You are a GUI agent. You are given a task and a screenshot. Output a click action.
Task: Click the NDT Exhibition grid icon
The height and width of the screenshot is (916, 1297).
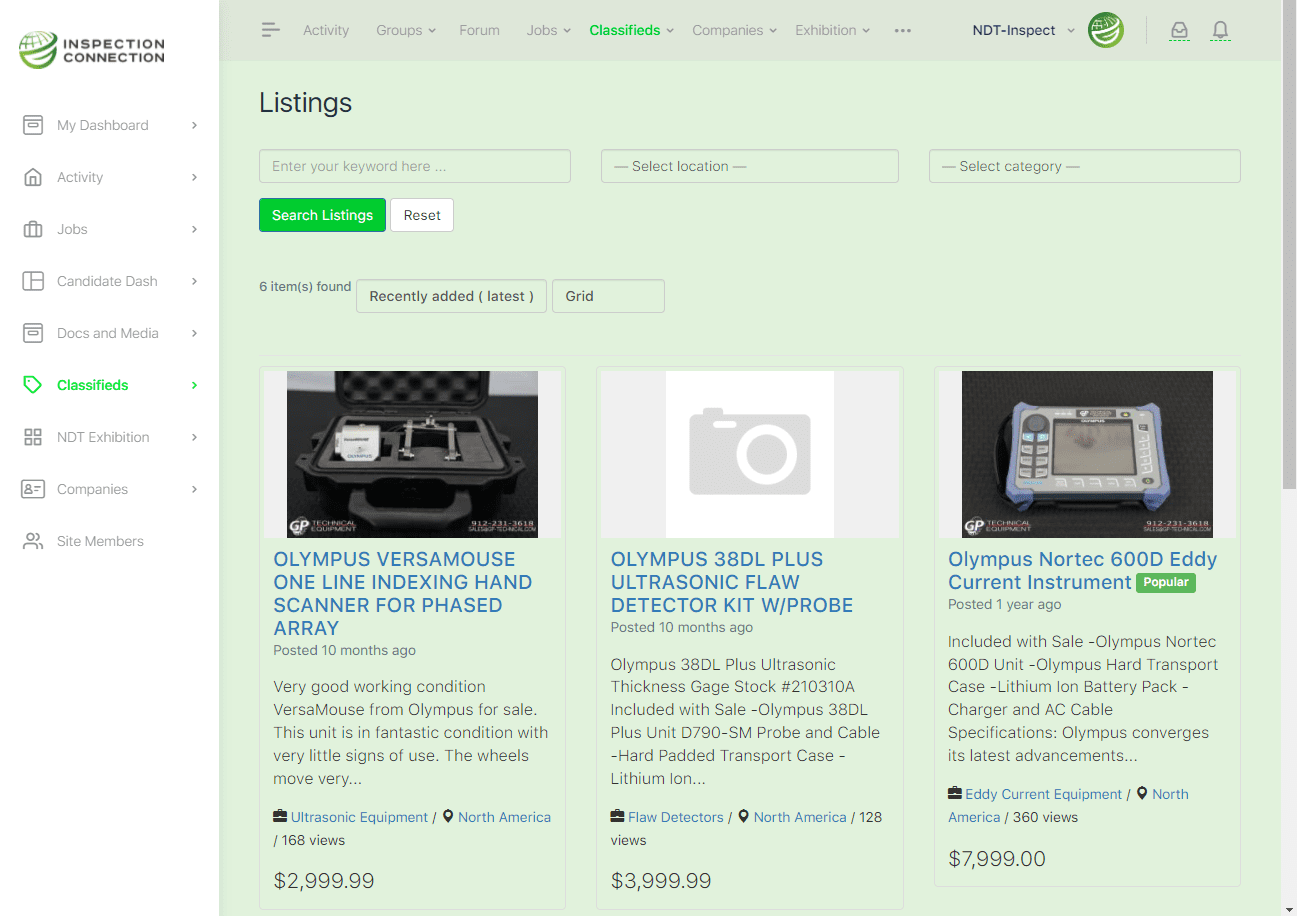tap(33, 437)
